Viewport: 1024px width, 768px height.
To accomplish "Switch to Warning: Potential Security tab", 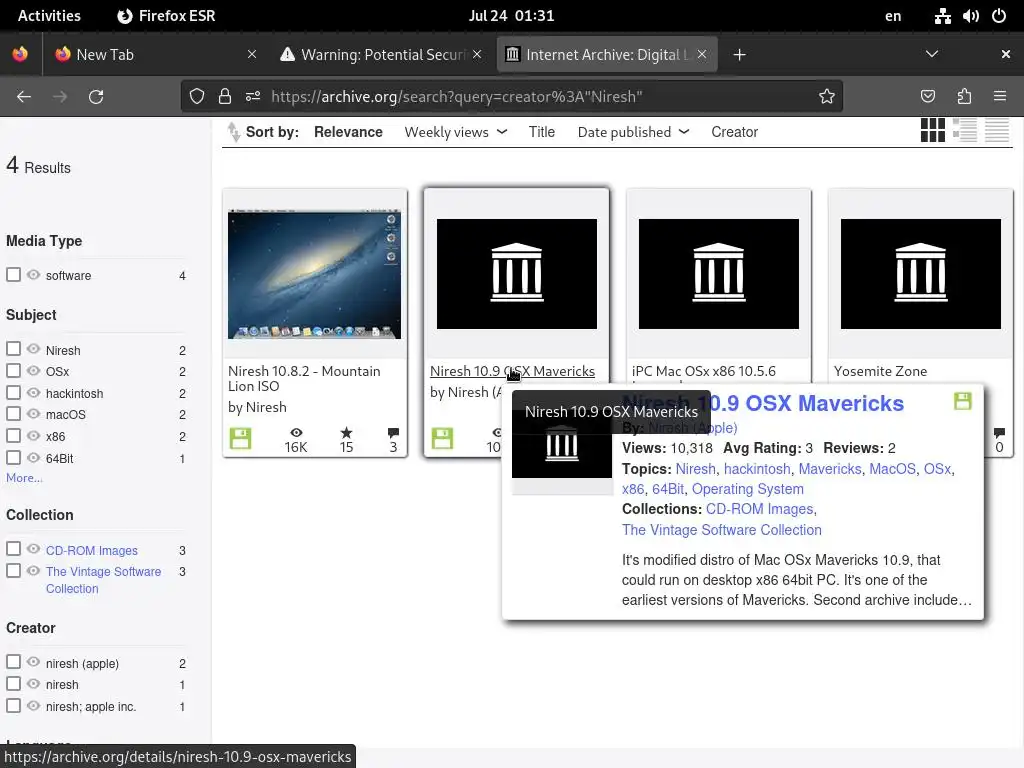I will [x=383, y=55].
